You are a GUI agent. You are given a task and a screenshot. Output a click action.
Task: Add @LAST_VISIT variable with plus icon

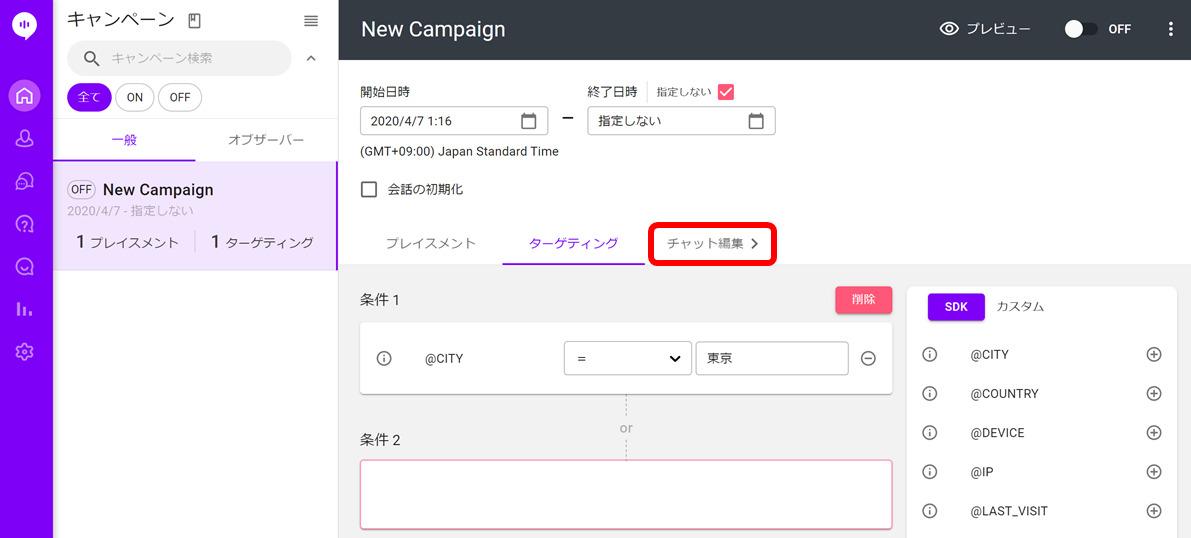(x=1154, y=511)
